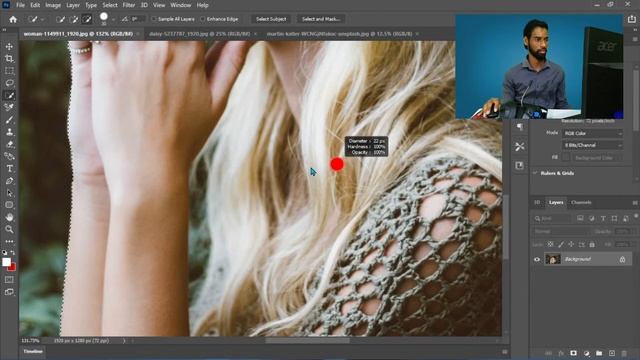Change screen mode icon
The width and height of the screenshot is (640, 360).
point(9,292)
